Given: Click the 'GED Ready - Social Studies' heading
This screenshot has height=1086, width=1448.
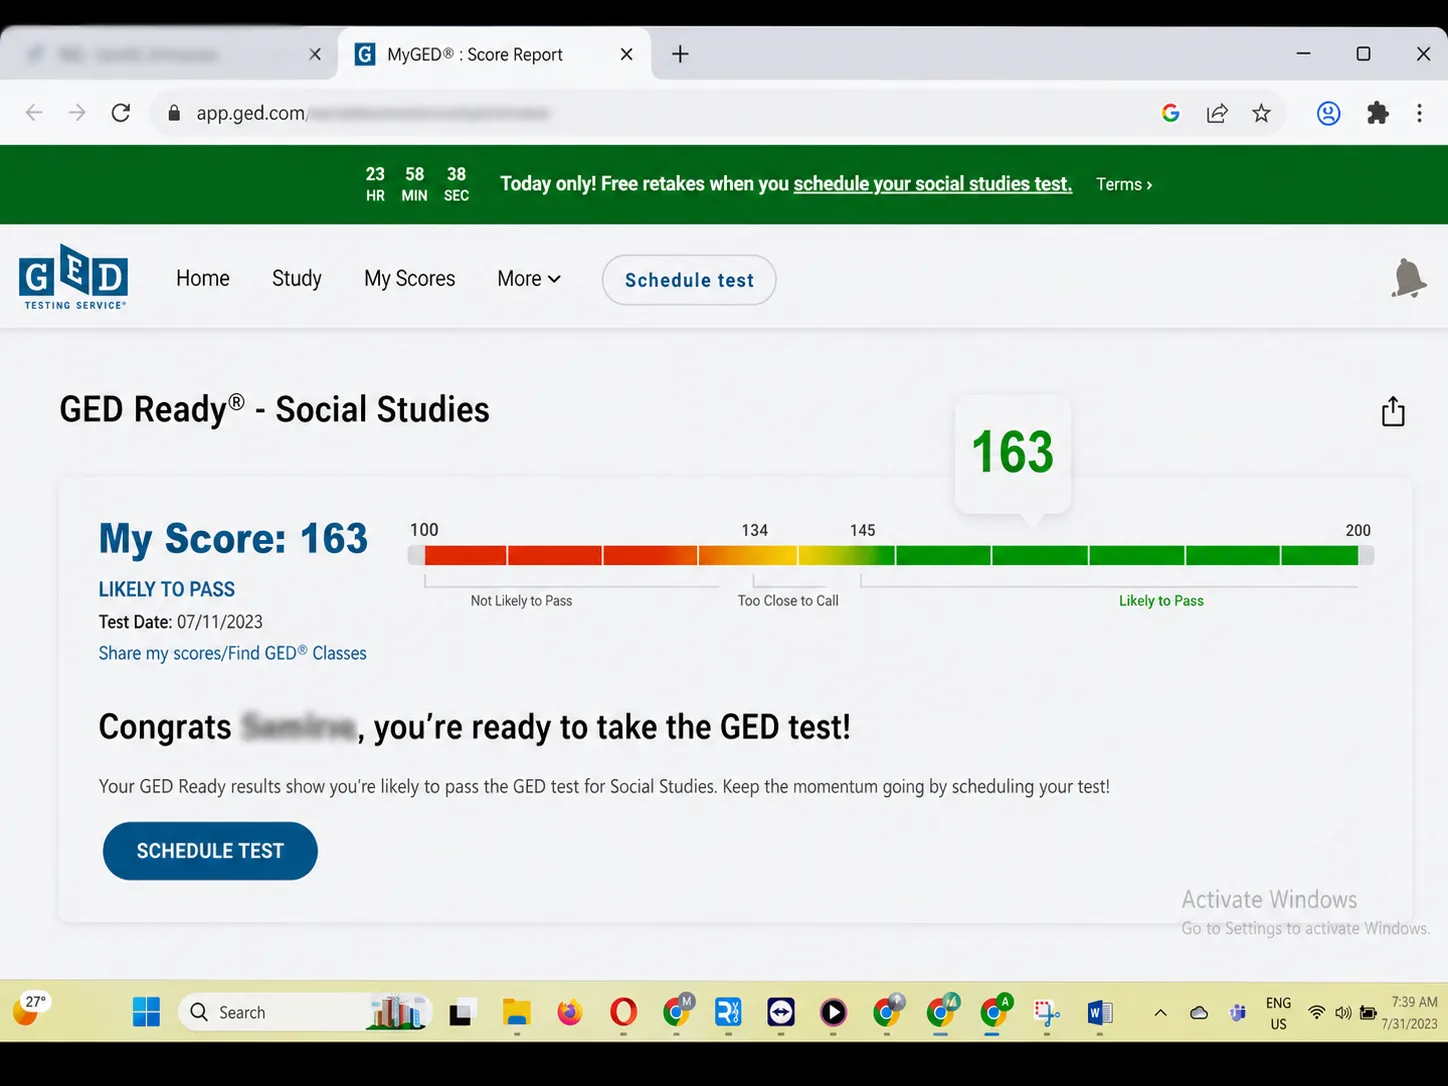Looking at the screenshot, I should (x=274, y=410).
